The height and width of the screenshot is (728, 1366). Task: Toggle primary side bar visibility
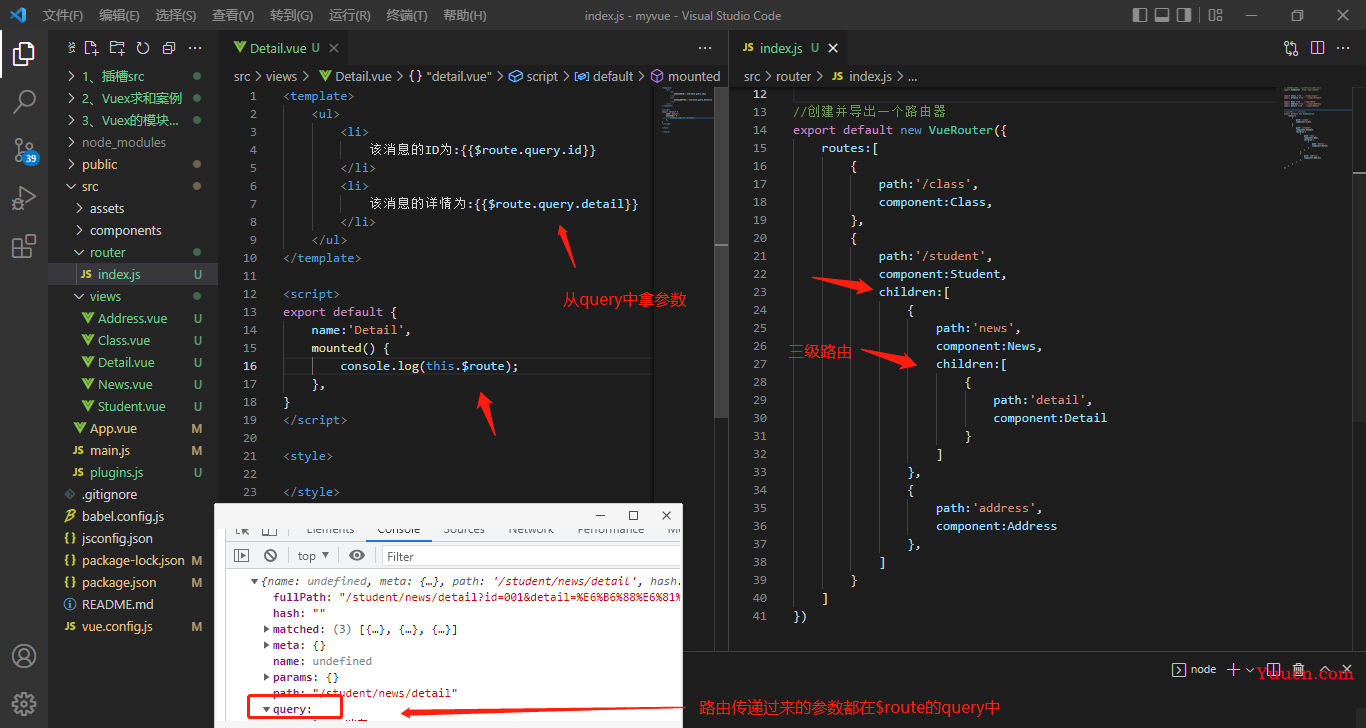click(x=1140, y=15)
